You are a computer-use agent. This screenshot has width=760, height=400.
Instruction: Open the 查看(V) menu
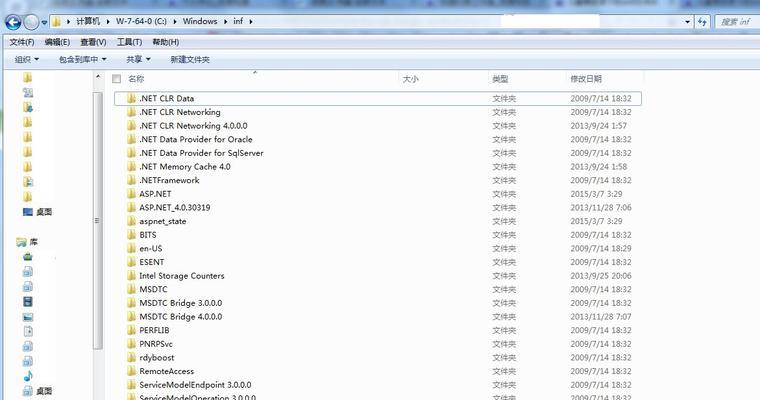pos(93,42)
